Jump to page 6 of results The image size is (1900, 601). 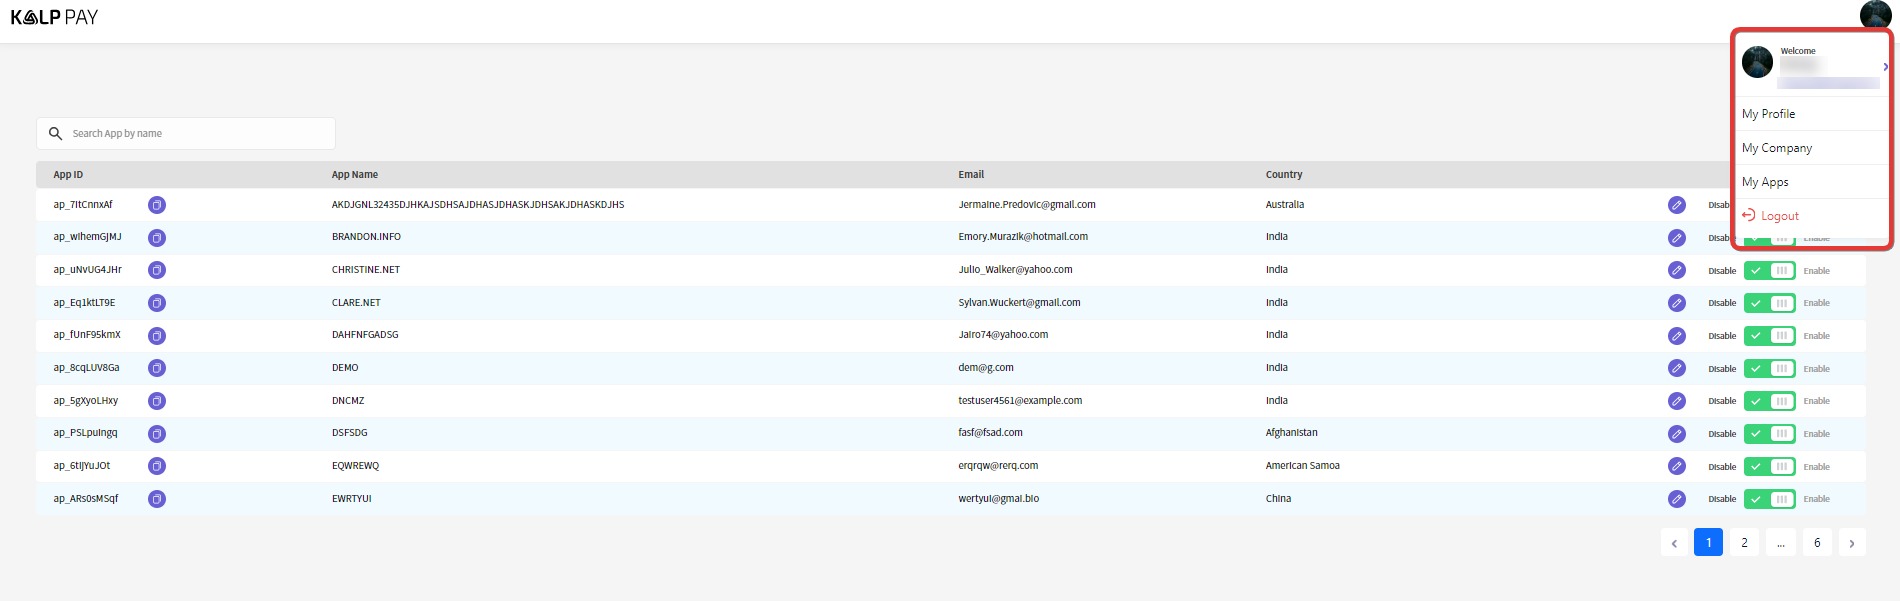click(1817, 543)
